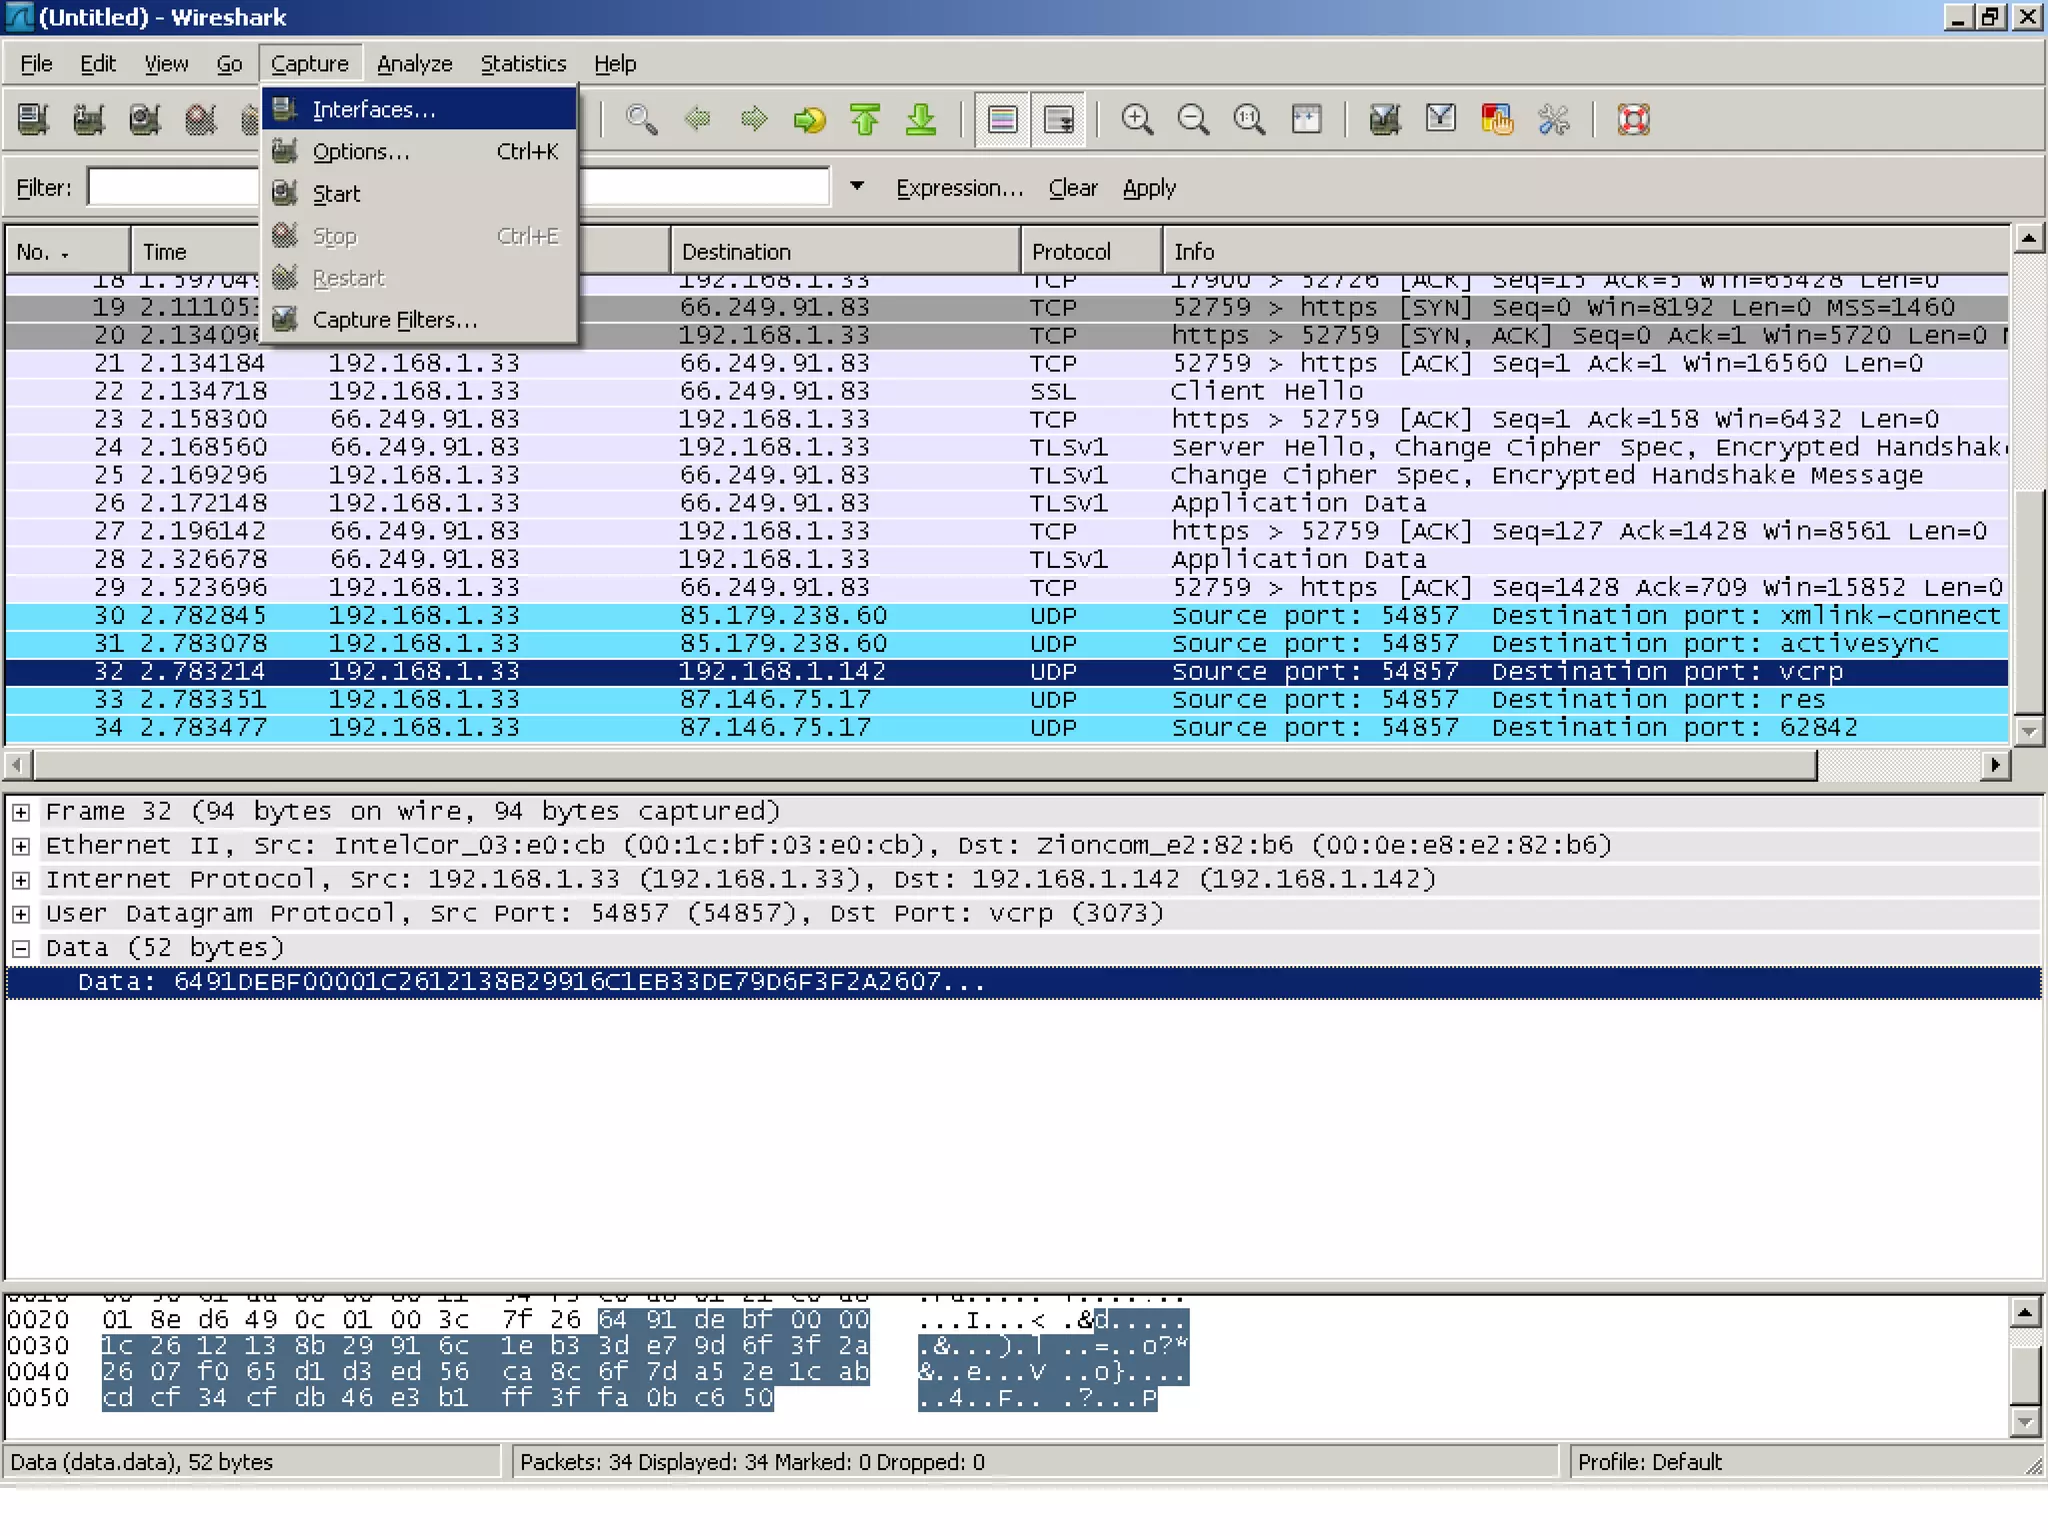Open the Statistics menu
This screenshot has height=1536, width=2048.
523,64
